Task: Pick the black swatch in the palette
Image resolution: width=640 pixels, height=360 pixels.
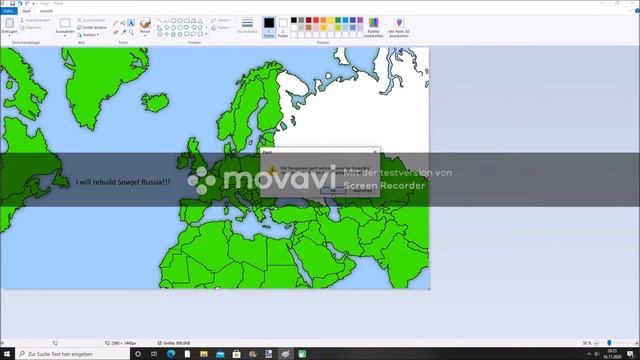Action: click(294, 20)
